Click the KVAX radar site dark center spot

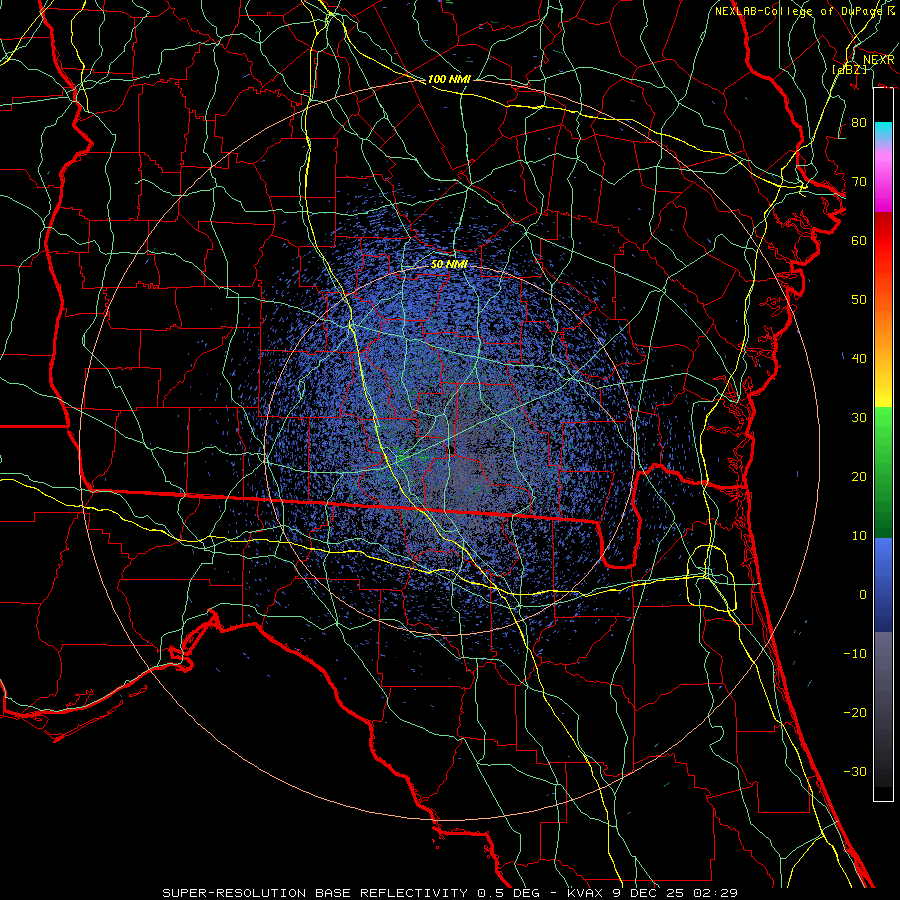click(x=453, y=449)
